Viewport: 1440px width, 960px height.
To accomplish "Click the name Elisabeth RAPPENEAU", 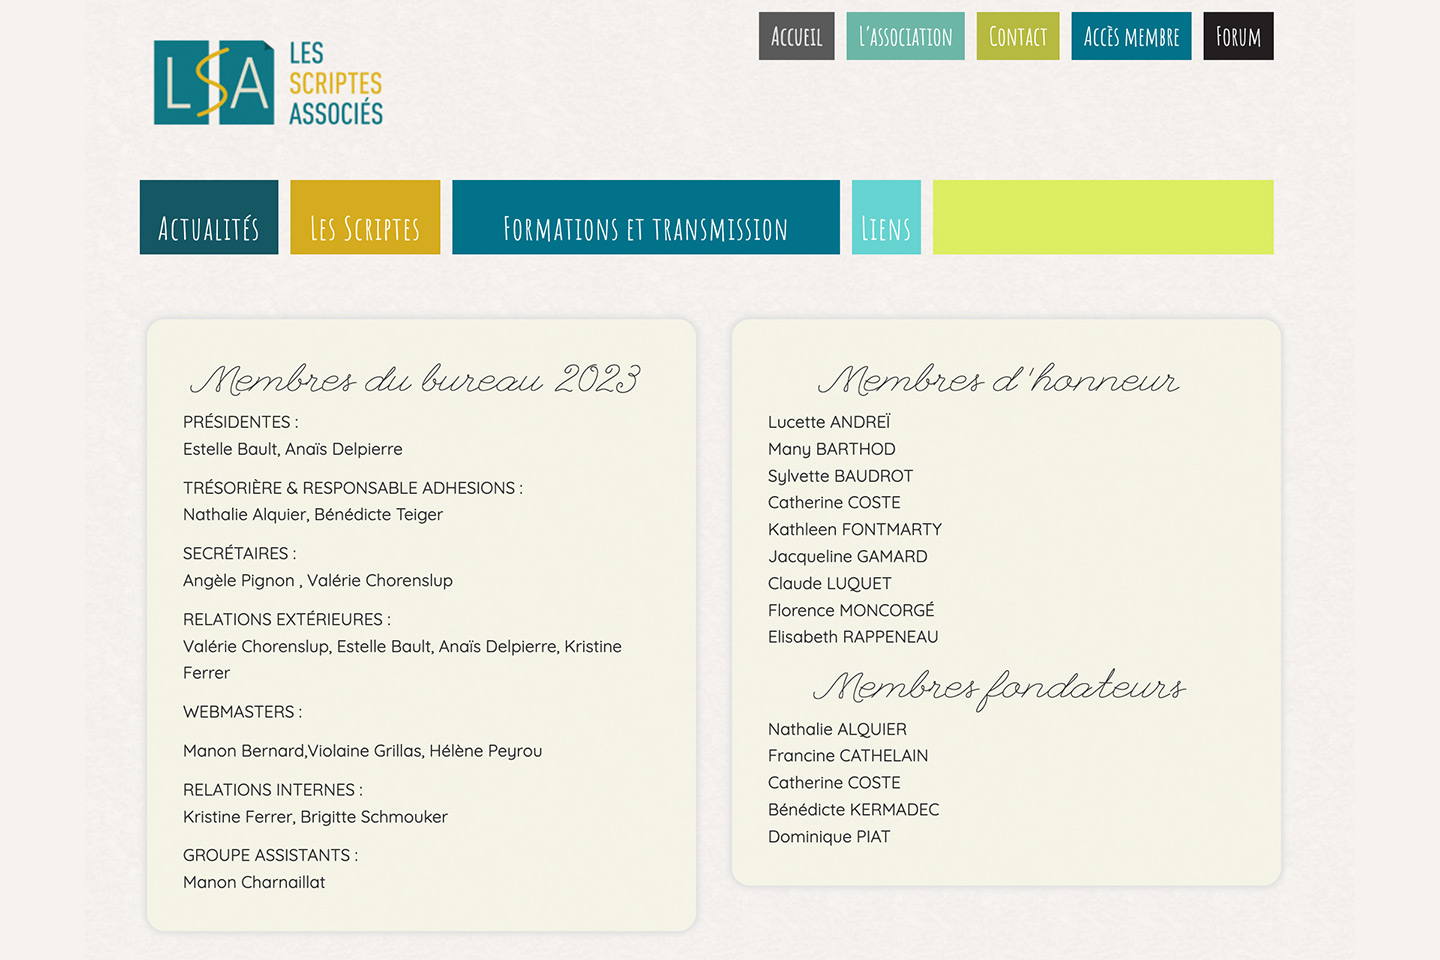I will pyautogui.click(x=853, y=637).
